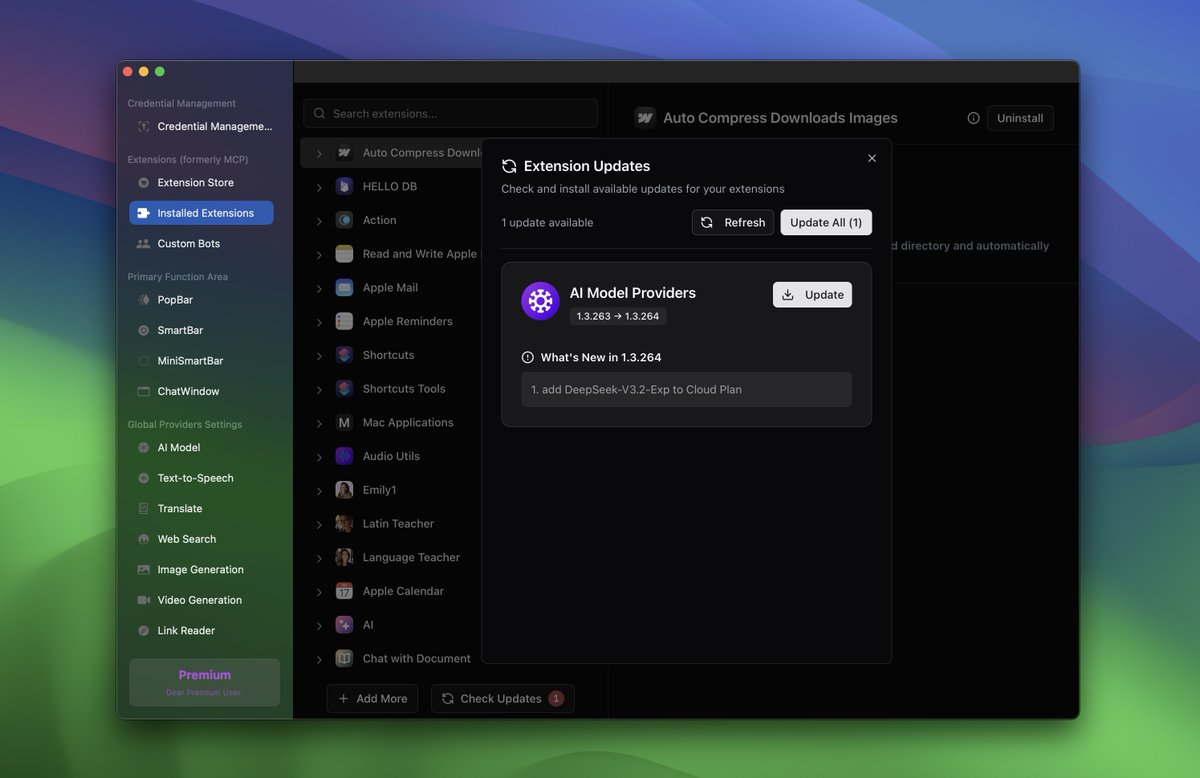
Task: Click Refresh in Extension Updates dialog
Action: pos(733,223)
